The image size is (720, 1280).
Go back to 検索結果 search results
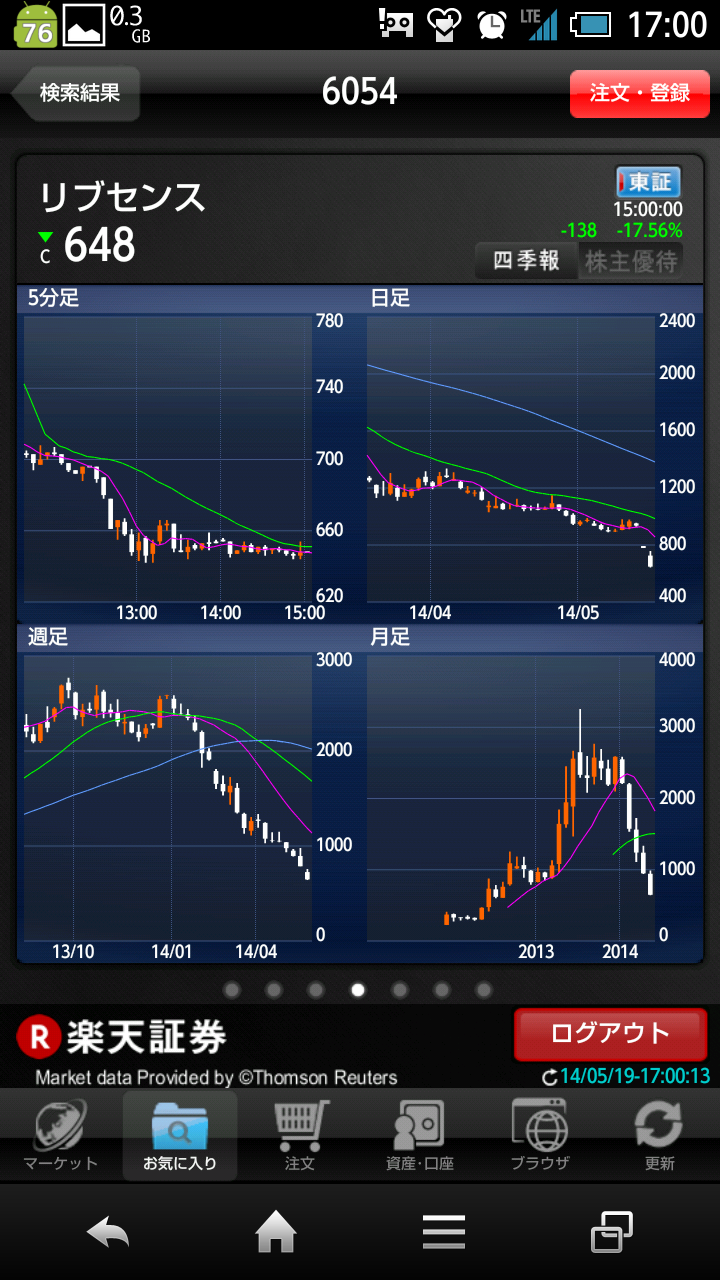coord(77,93)
